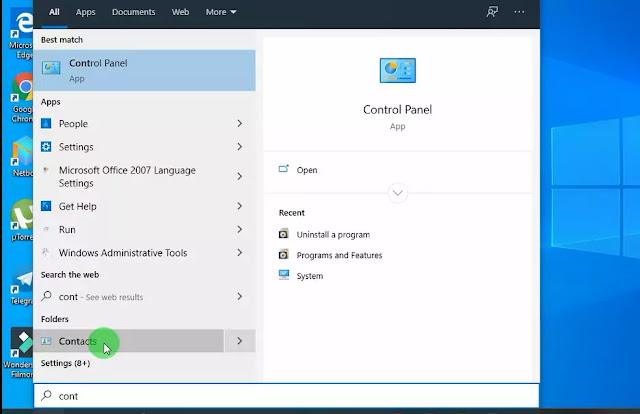Click the search magnifier icon in search box
This screenshot has height=414, width=640.
point(47,395)
